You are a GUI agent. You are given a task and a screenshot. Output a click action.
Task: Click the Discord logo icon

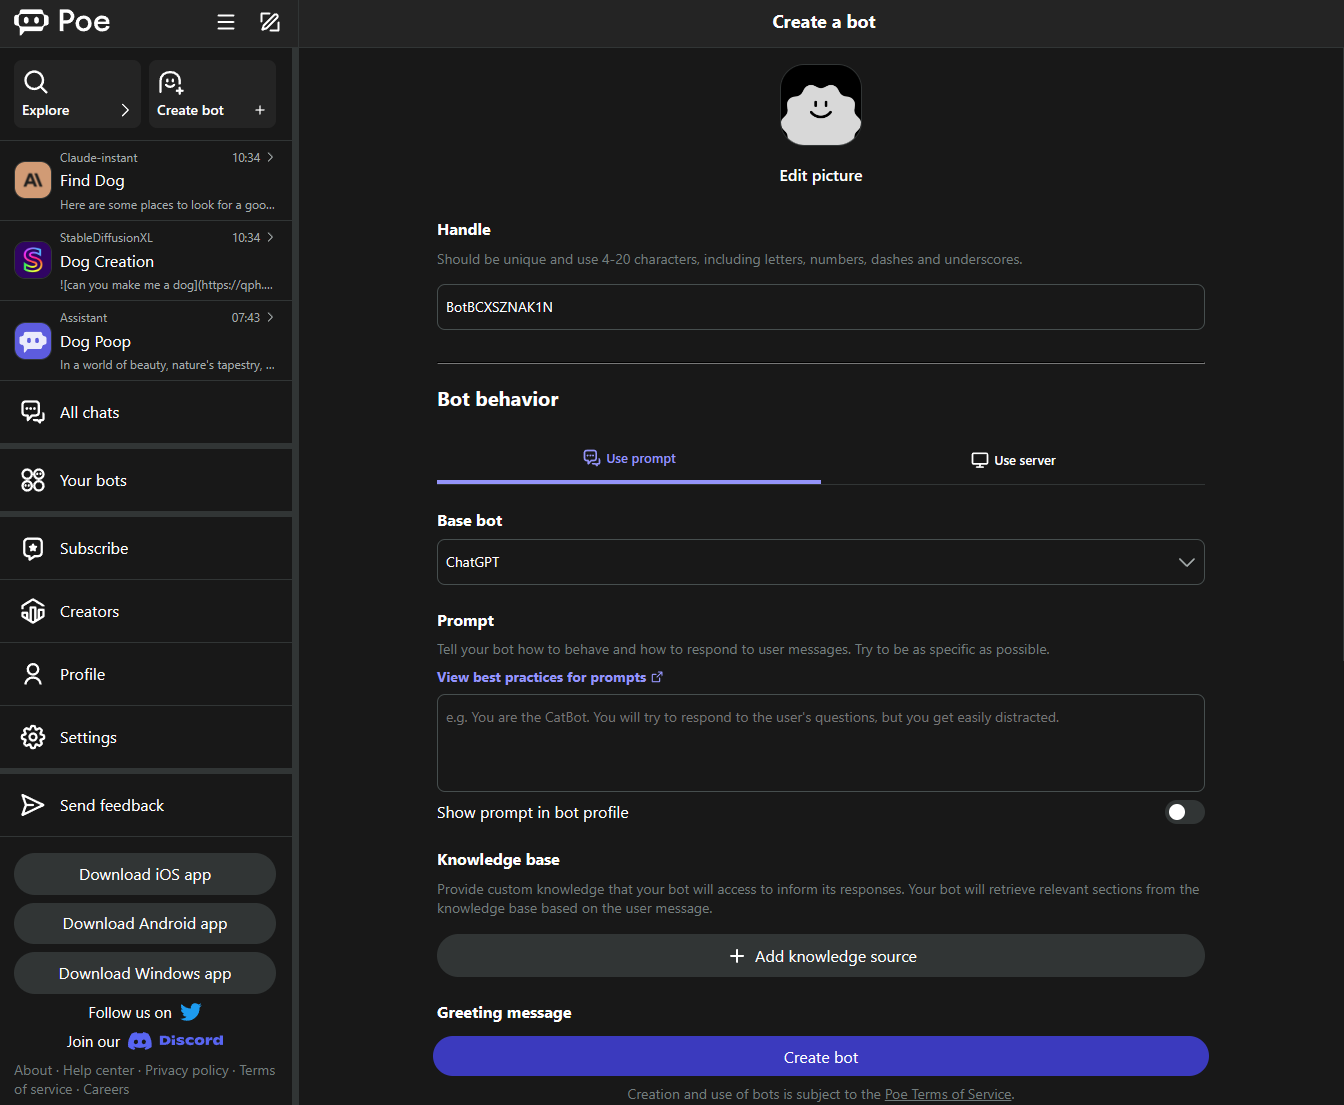tap(140, 1041)
